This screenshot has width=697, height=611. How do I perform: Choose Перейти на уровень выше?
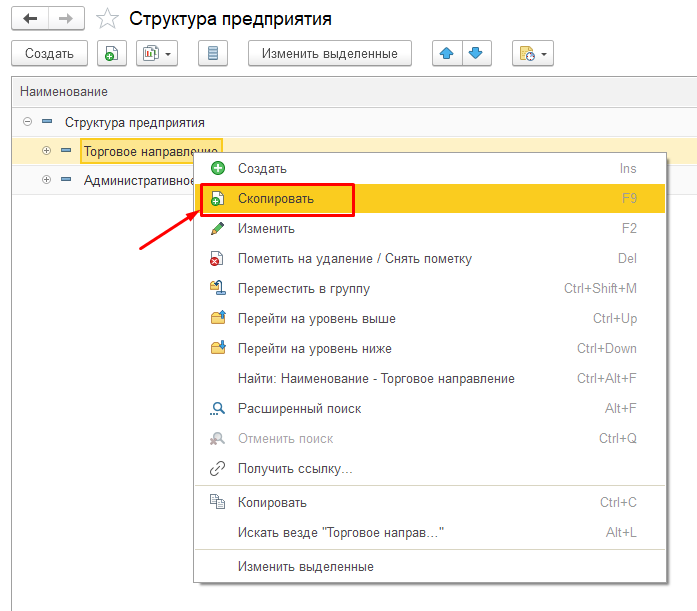[x=430, y=318]
